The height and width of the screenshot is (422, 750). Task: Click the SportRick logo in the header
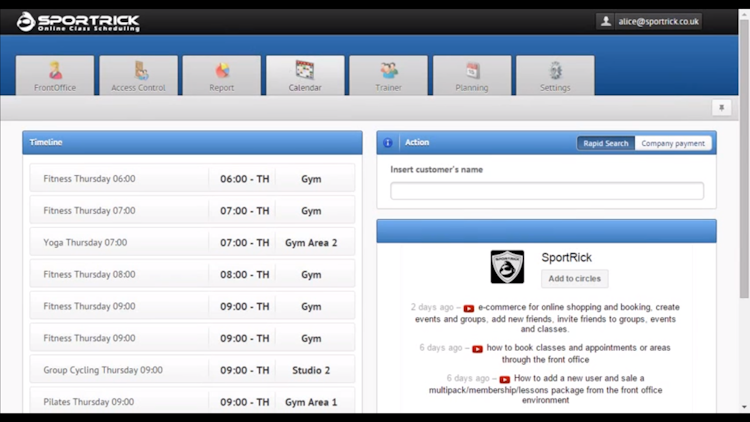point(78,22)
